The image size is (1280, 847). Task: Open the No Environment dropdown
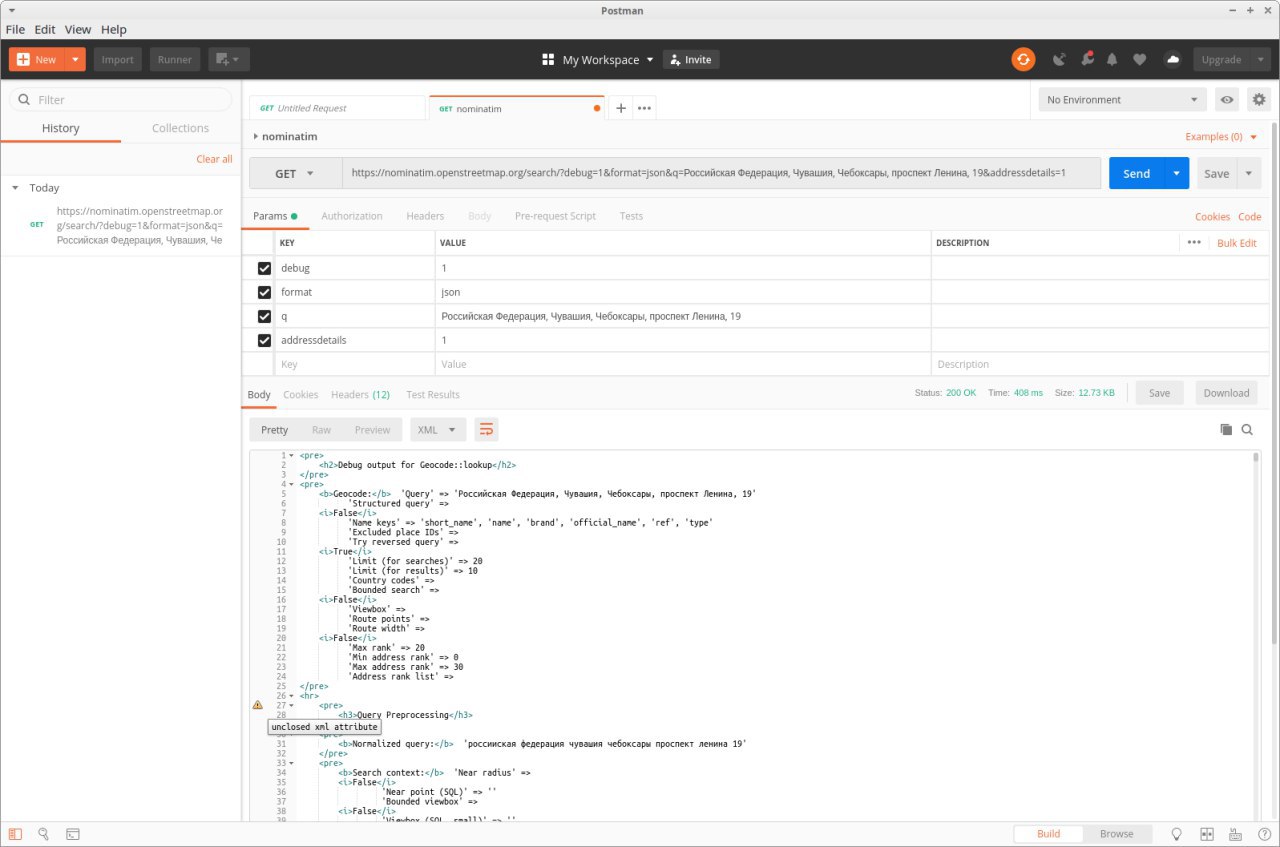[x=1123, y=100]
